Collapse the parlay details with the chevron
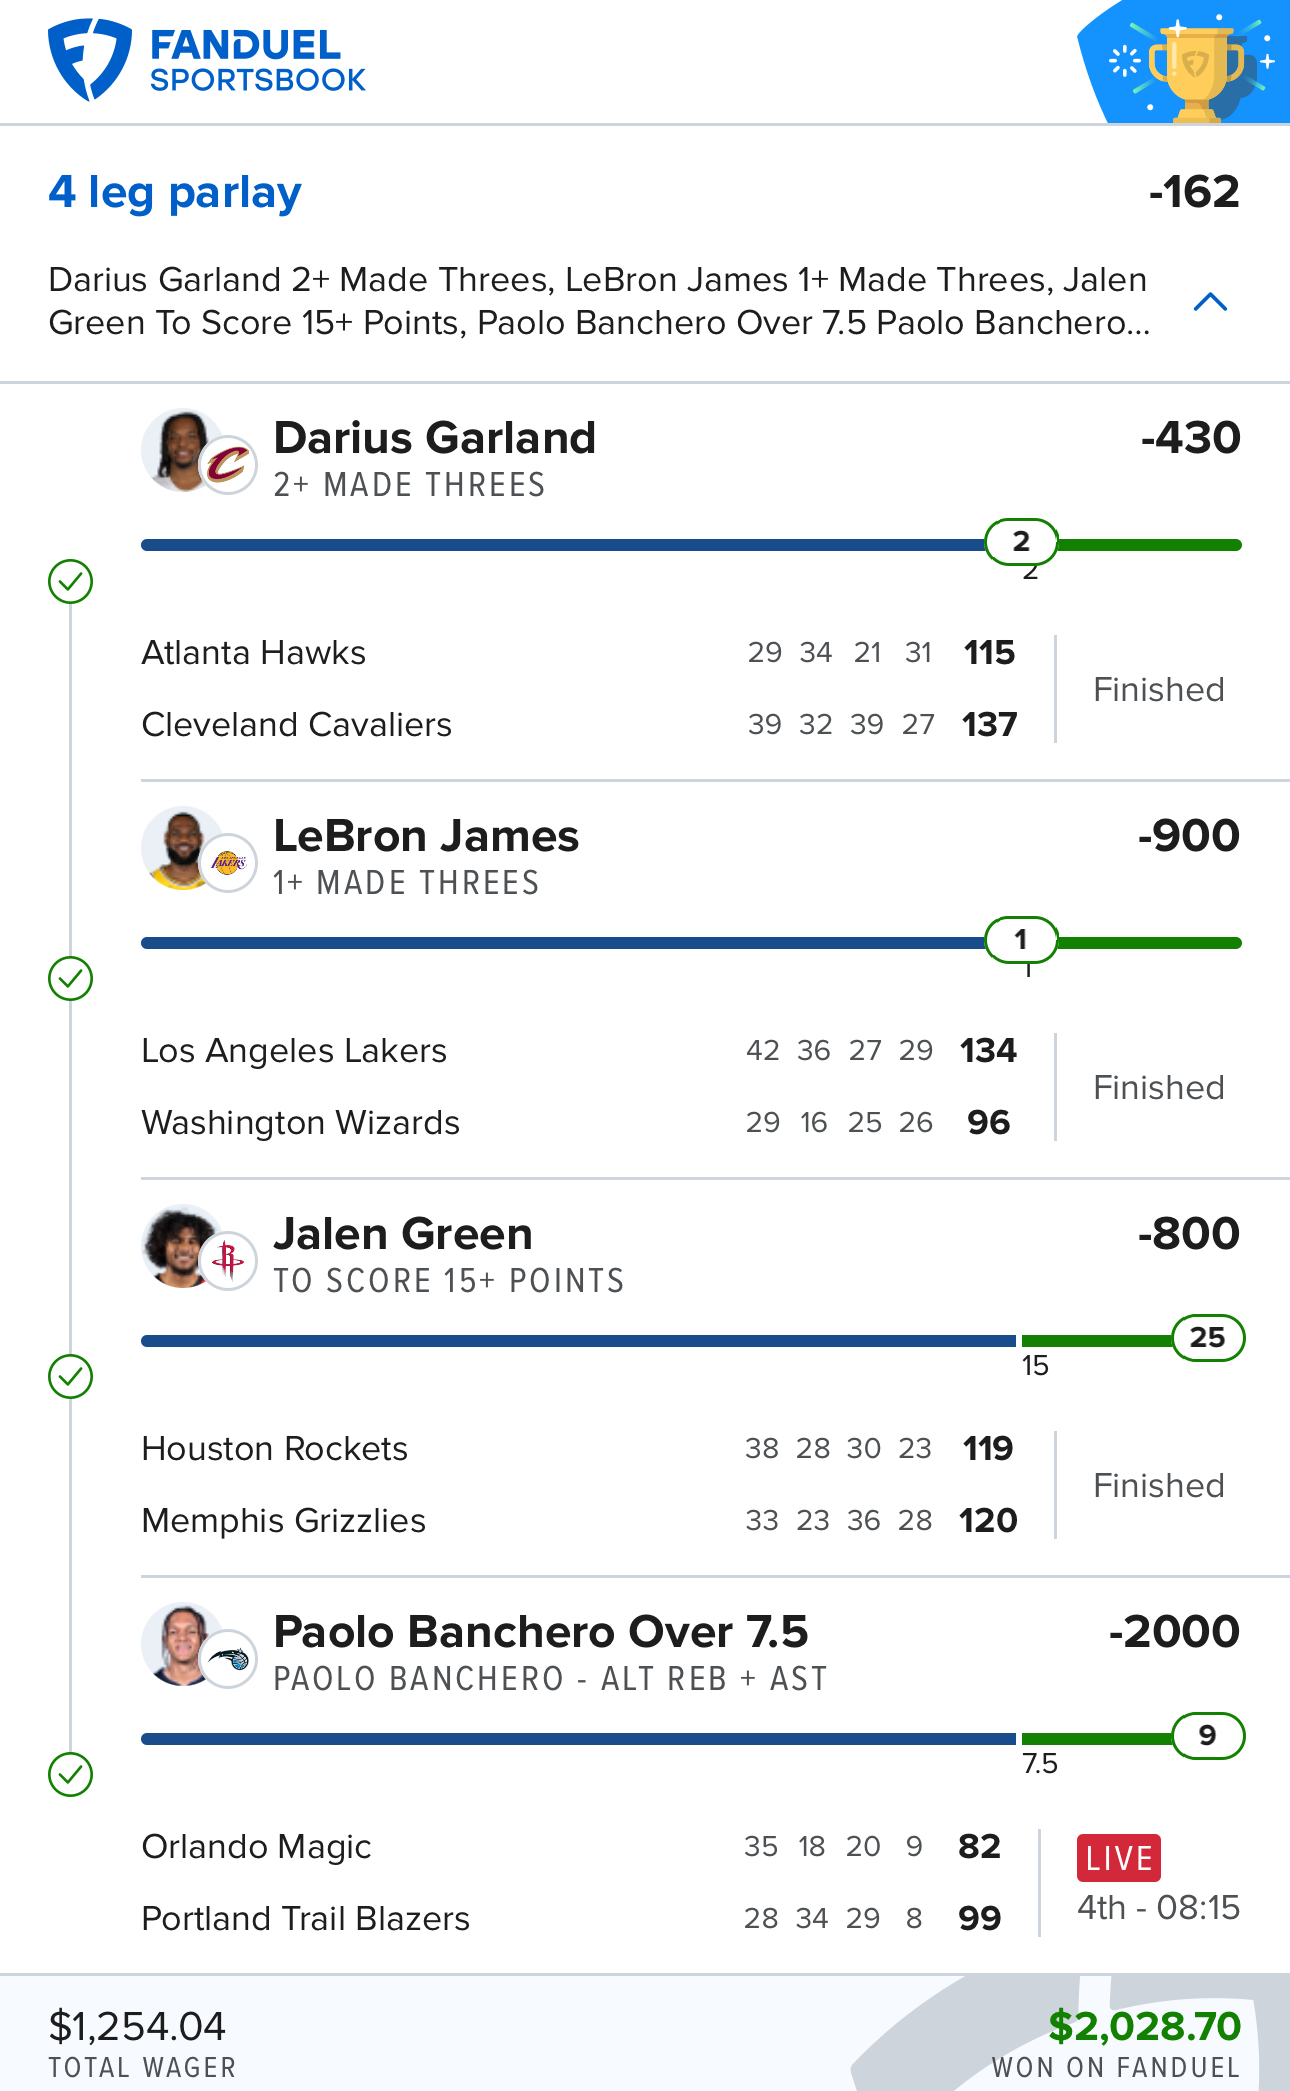The image size is (1290, 2091). 1211,301
